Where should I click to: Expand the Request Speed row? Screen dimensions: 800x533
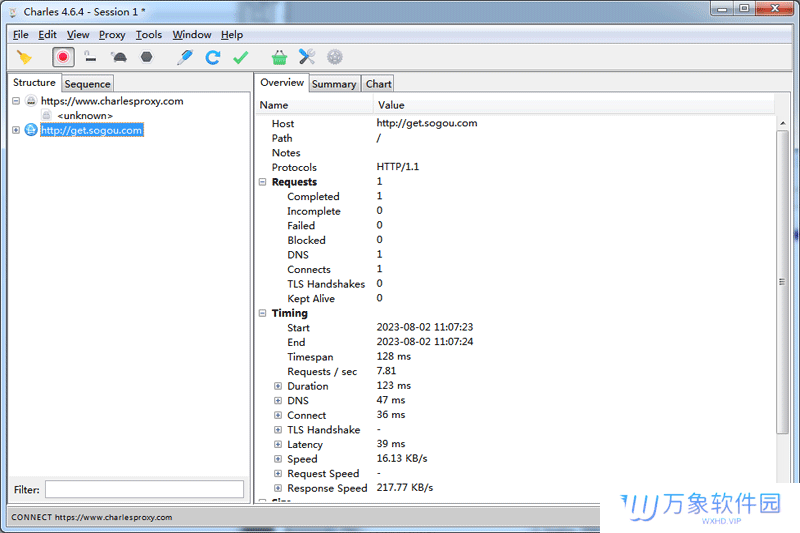(x=278, y=474)
